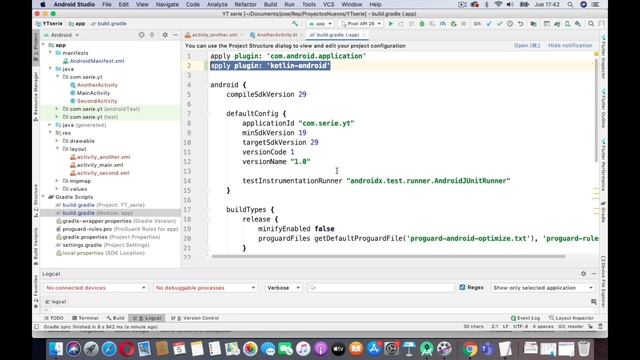Open VCS history clock icon

(x=510, y=24)
